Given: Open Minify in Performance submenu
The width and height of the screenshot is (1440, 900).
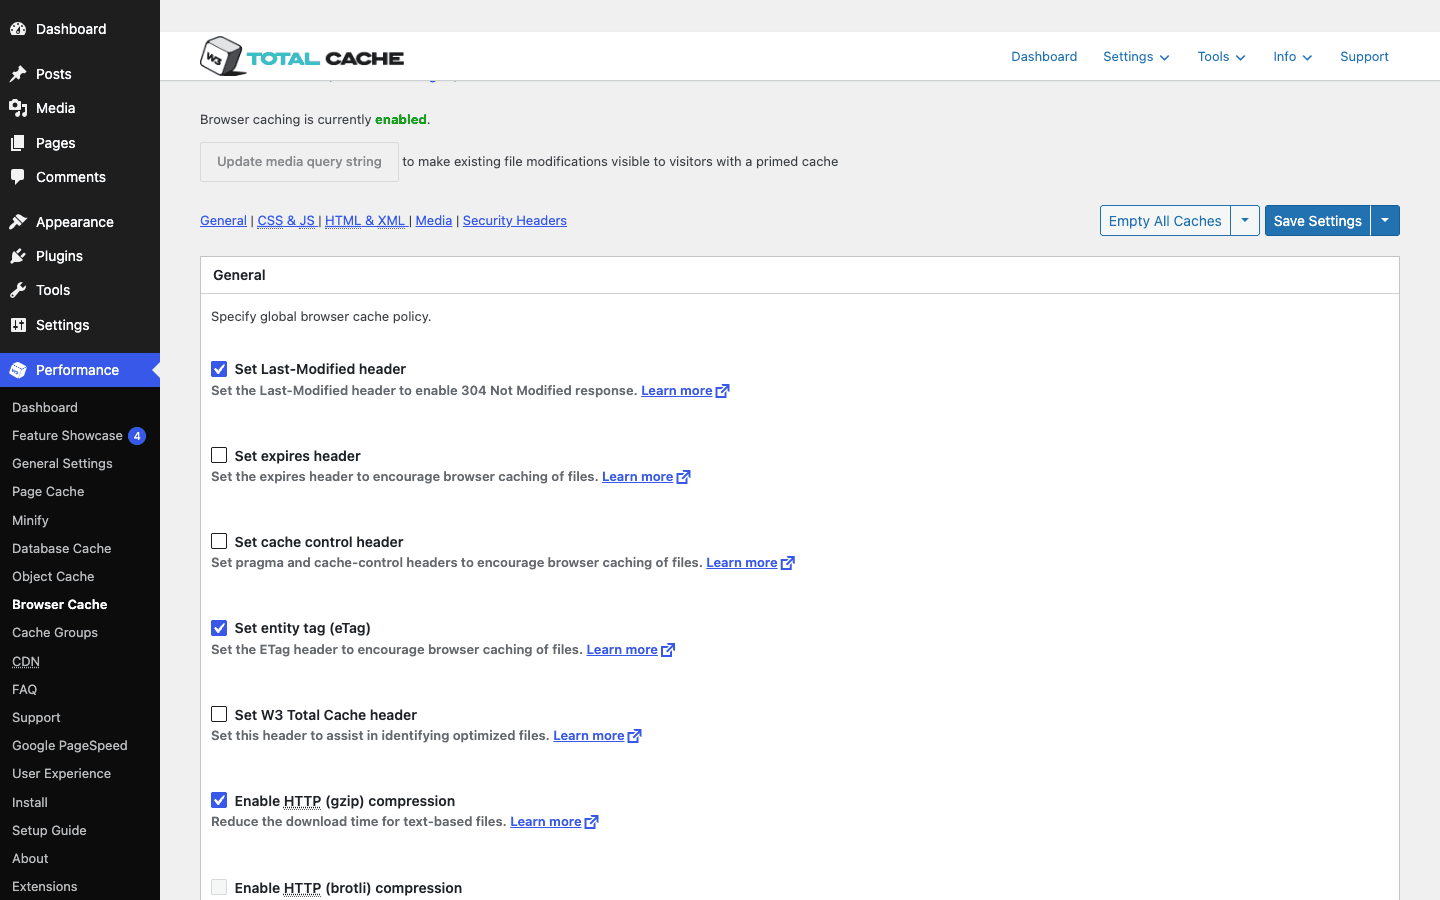Looking at the screenshot, I should pyautogui.click(x=30, y=521).
